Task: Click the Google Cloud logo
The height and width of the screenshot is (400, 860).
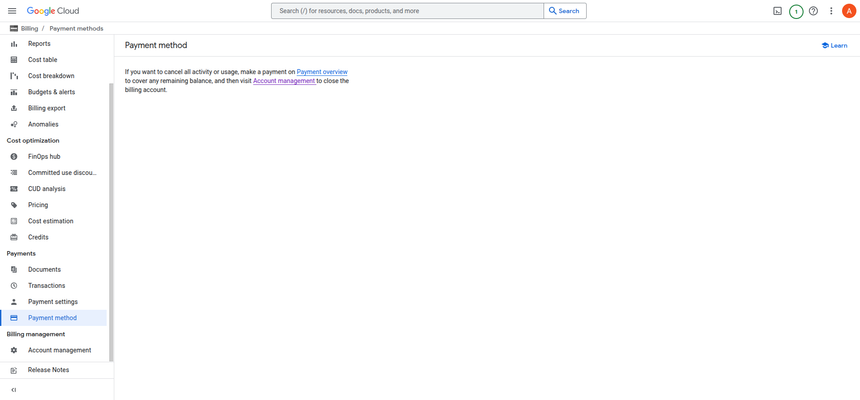Action: tap(53, 11)
